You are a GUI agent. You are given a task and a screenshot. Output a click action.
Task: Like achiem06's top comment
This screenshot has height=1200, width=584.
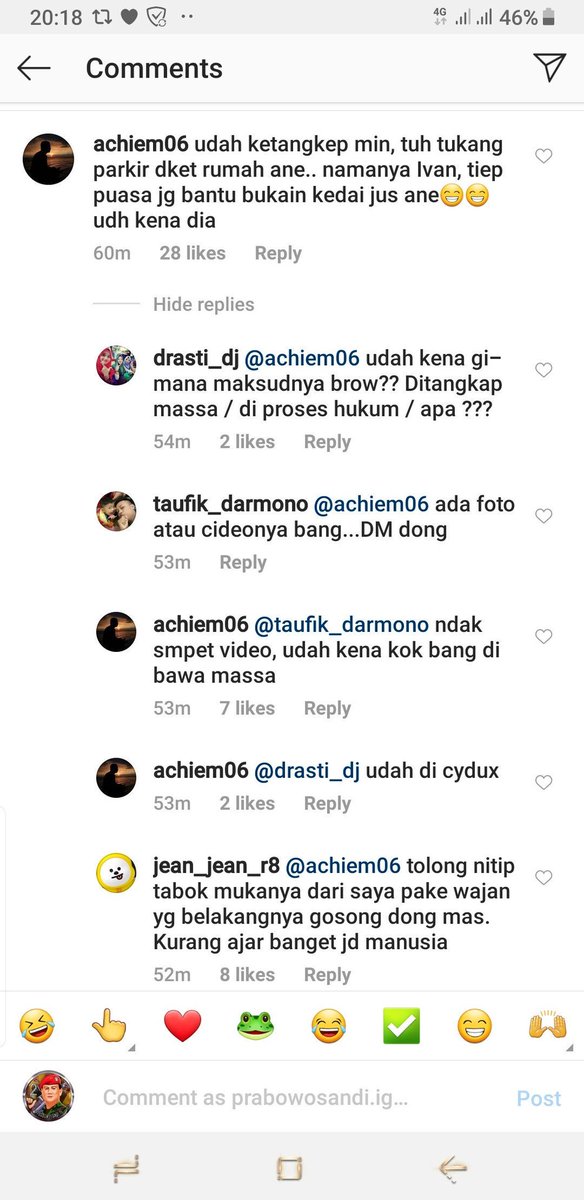click(544, 156)
